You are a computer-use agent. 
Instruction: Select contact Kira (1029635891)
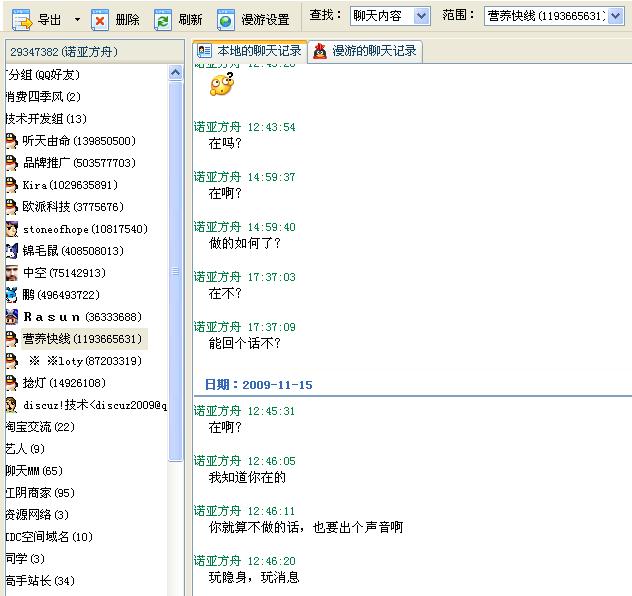(70, 185)
